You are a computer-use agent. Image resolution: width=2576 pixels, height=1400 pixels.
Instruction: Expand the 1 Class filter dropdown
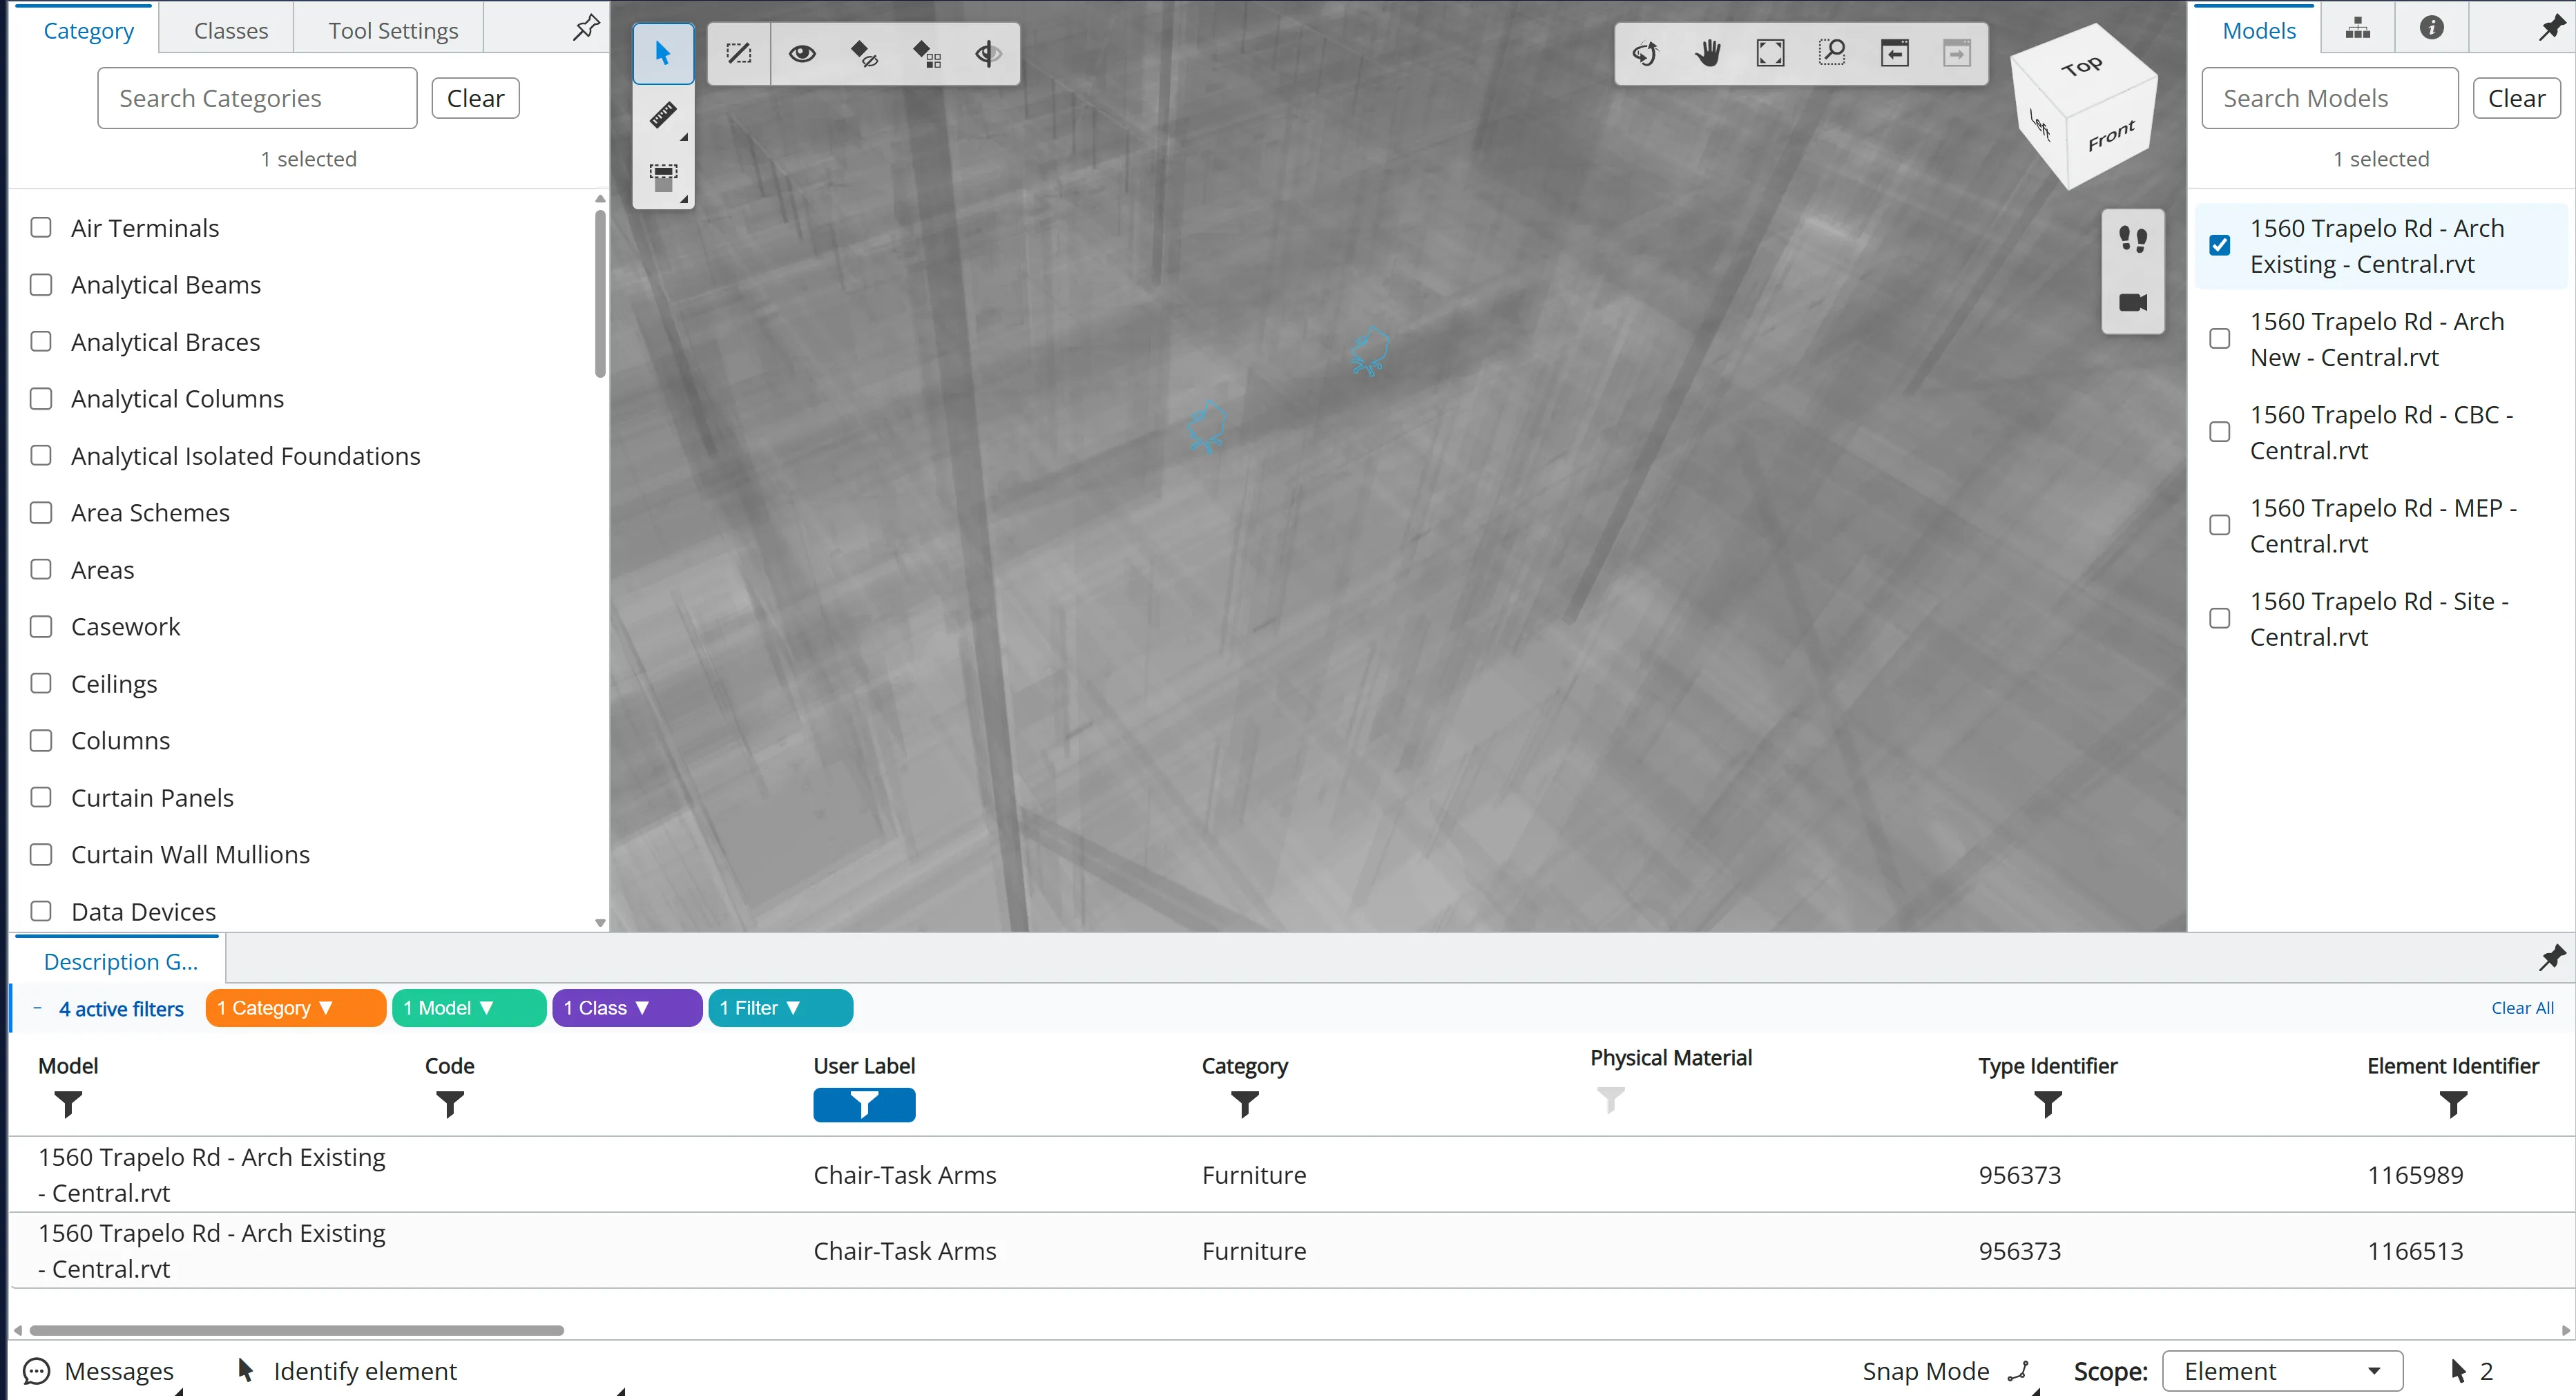[626, 1008]
